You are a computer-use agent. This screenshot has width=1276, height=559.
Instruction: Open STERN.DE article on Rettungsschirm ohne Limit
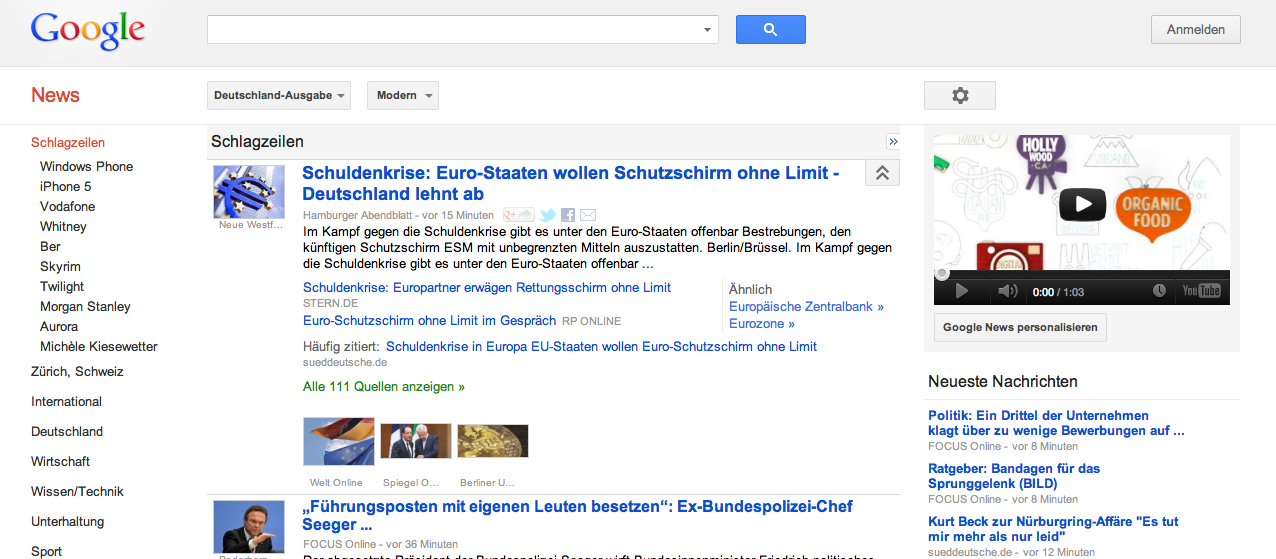(487, 288)
